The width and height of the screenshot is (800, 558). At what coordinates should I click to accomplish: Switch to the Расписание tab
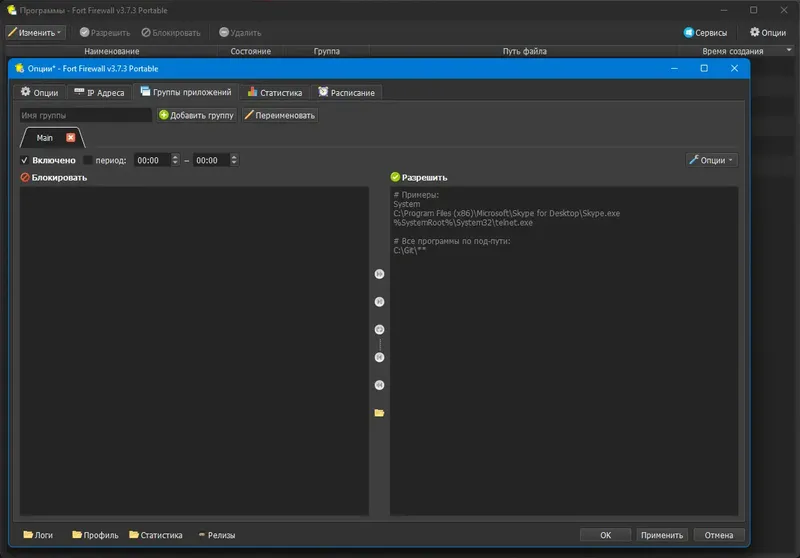coord(345,93)
